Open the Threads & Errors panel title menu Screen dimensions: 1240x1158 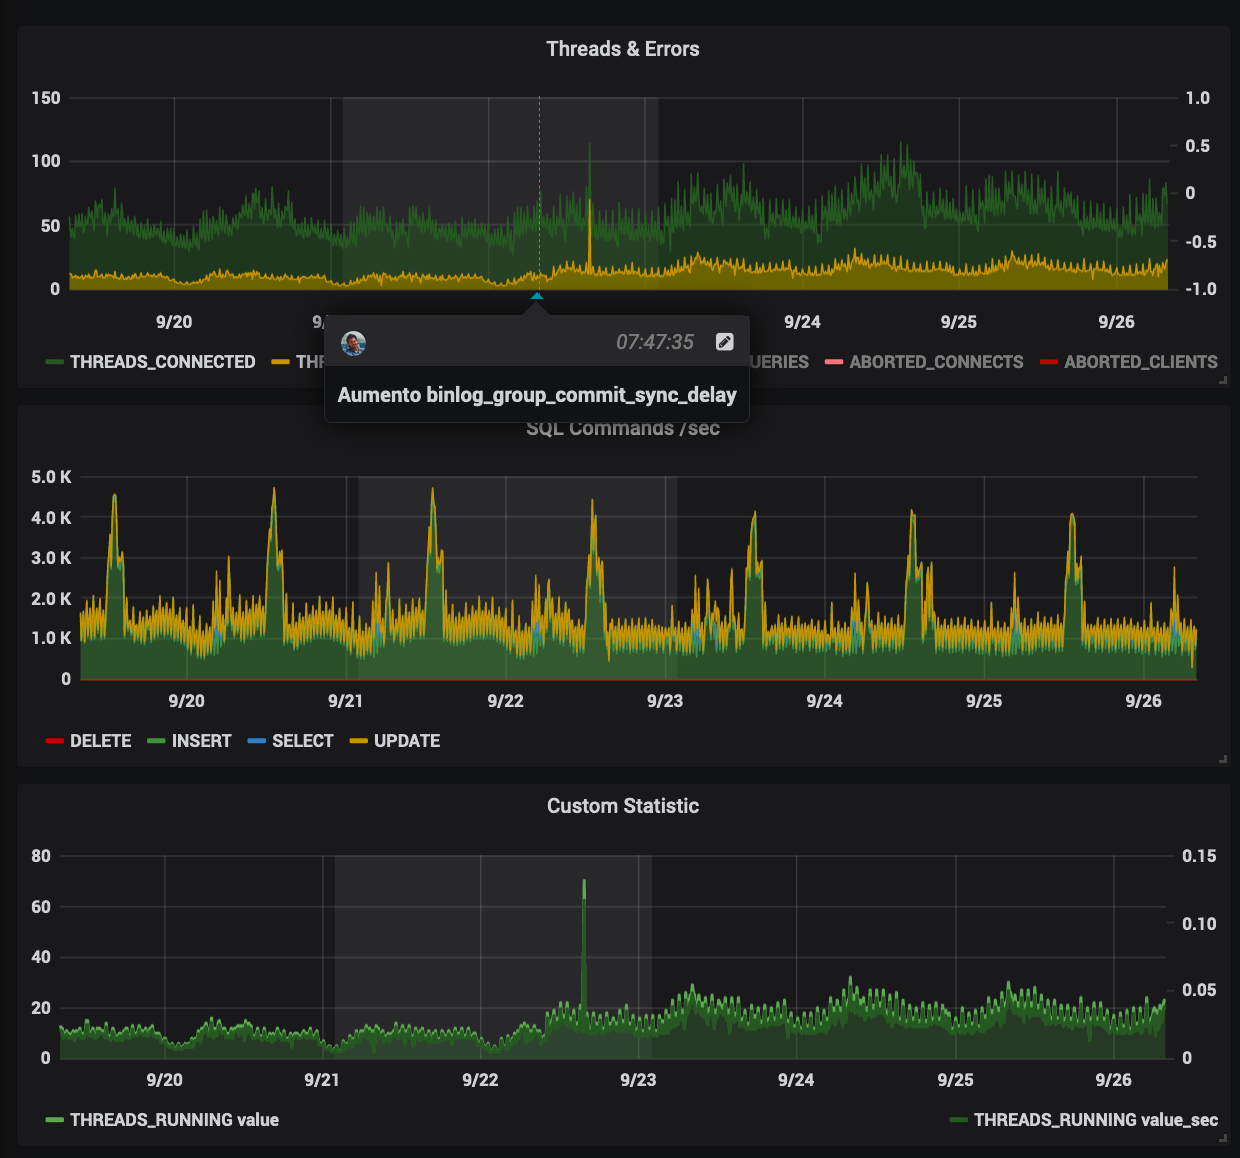[622, 49]
